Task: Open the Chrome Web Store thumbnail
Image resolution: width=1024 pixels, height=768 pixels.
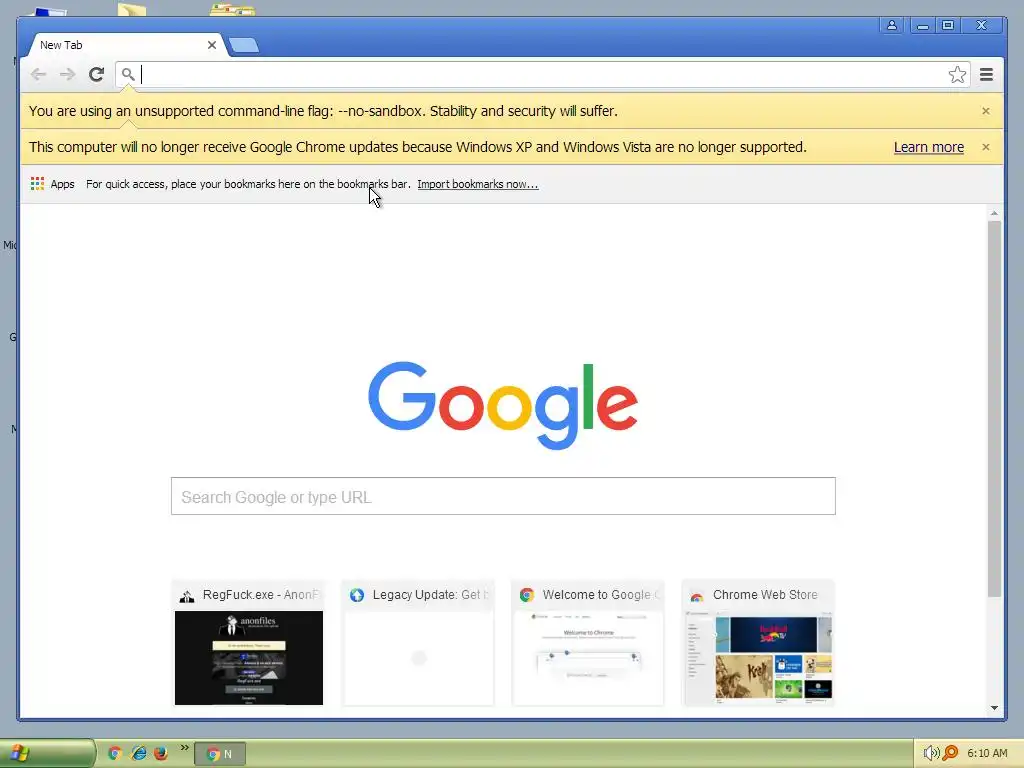Action: click(758, 643)
